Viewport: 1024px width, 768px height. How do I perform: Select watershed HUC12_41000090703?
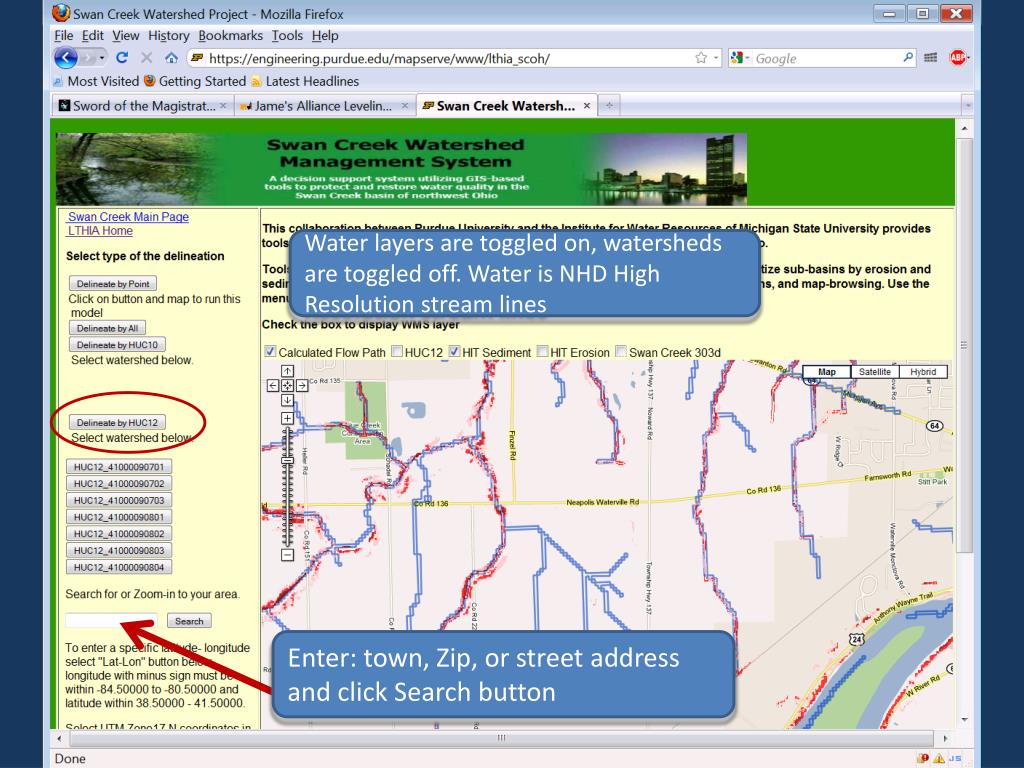point(119,500)
